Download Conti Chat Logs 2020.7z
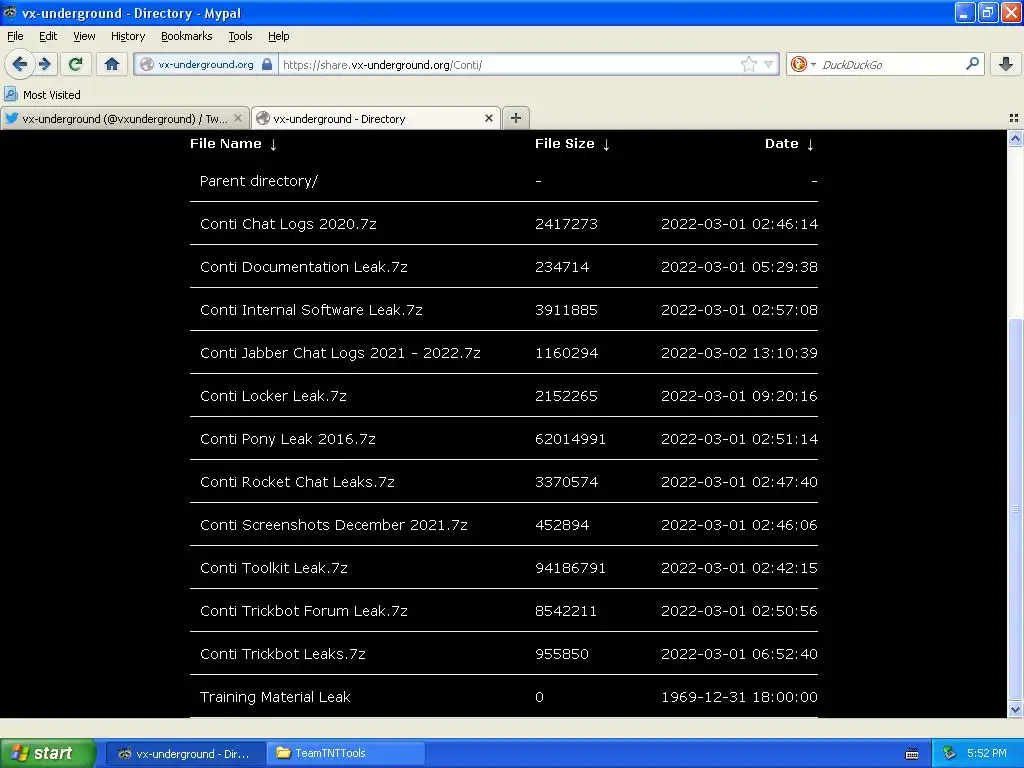Screen dimensions: 1024x768 (288, 224)
